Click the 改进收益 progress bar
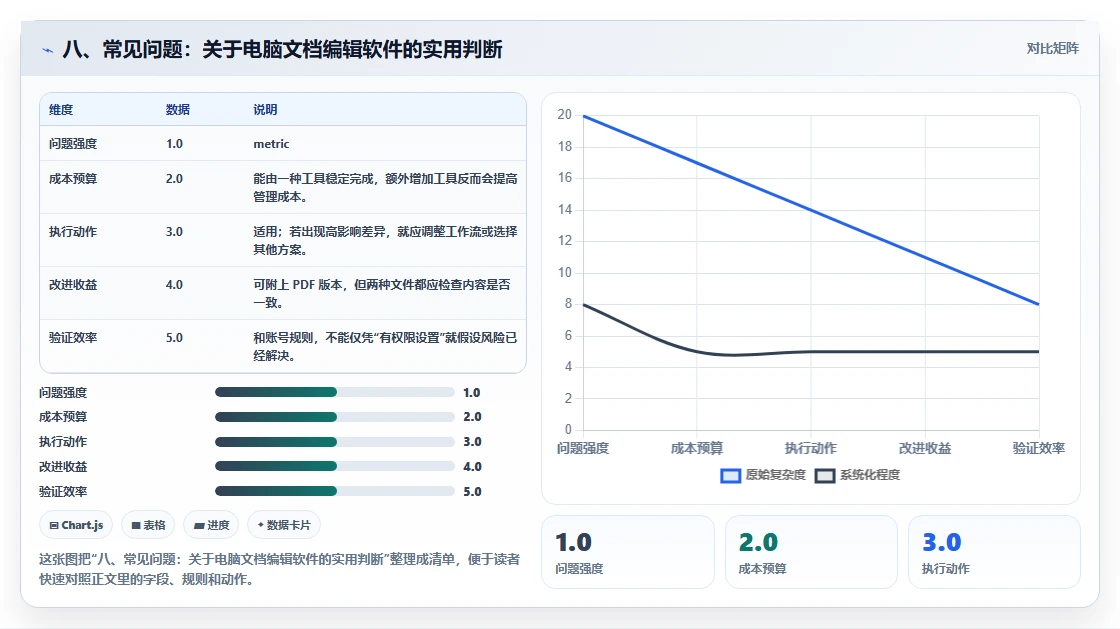 tap(334, 466)
